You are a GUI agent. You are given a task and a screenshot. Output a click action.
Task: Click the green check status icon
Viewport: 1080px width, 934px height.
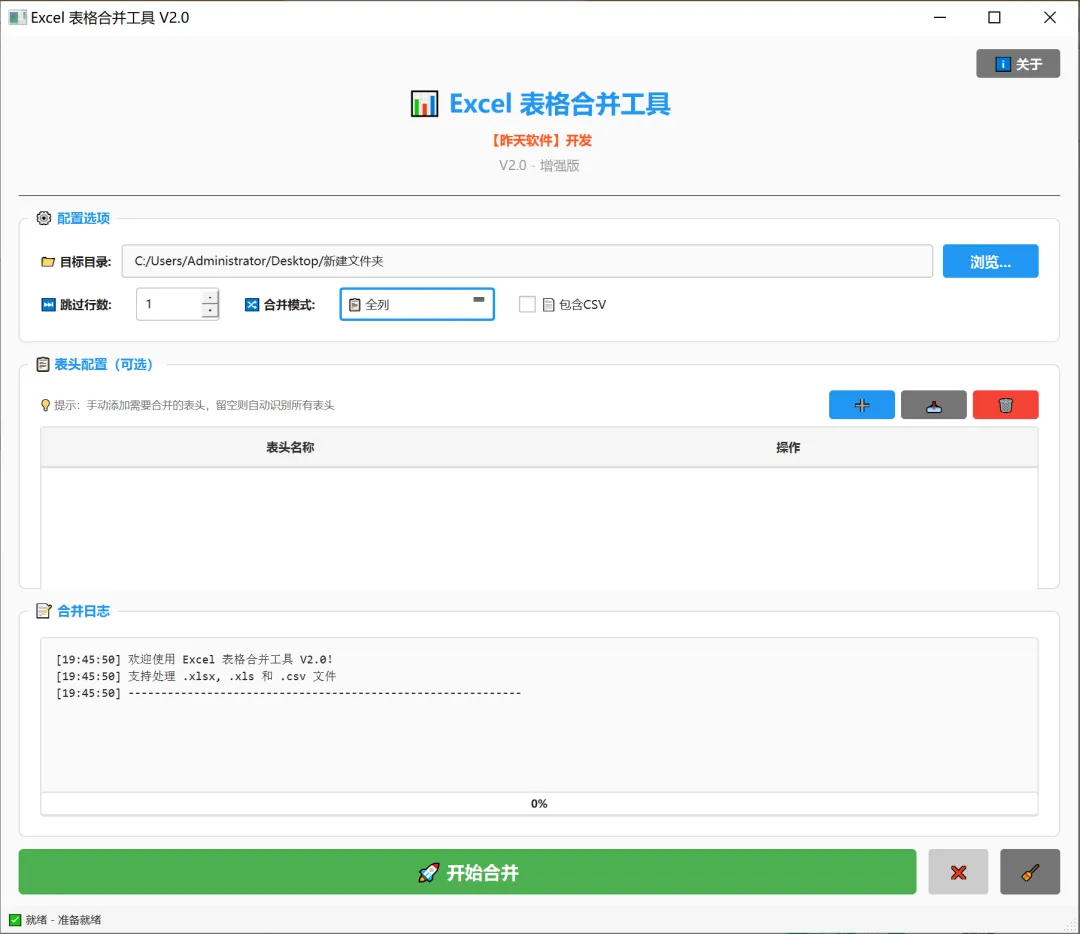pos(15,920)
